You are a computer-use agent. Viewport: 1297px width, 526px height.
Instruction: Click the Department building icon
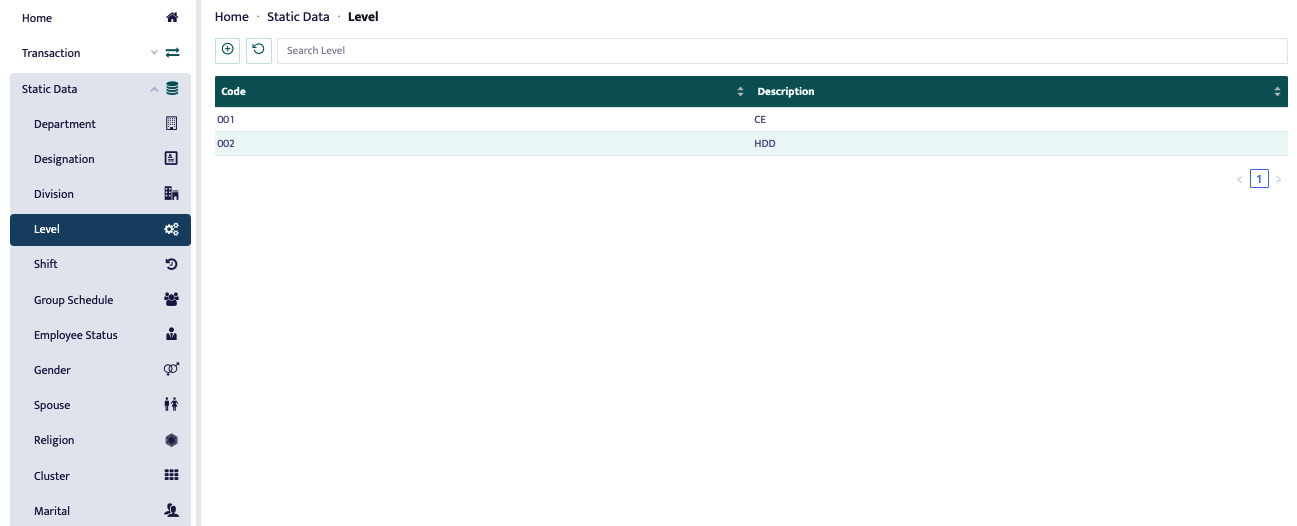click(171, 124)
